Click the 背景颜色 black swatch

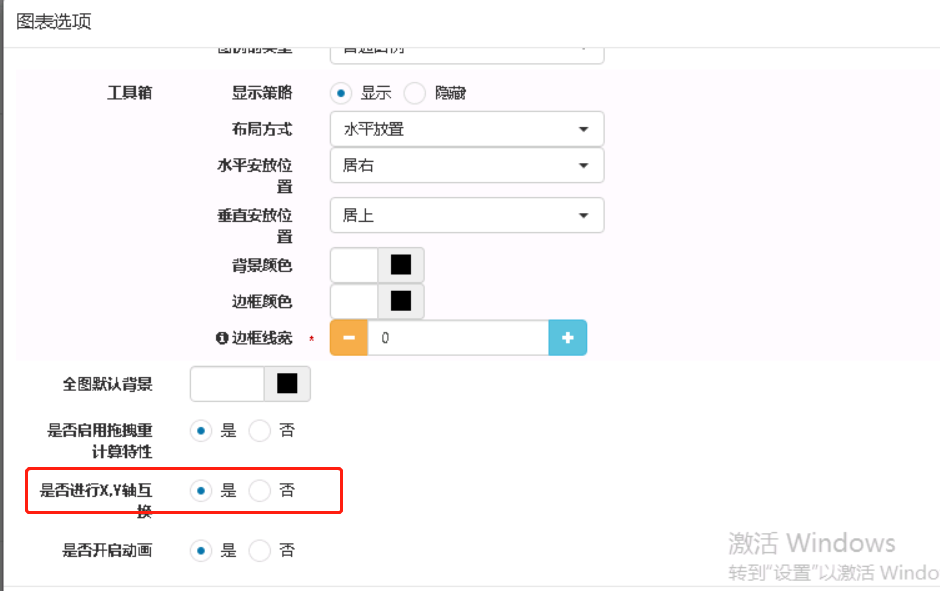pos(402,264)
